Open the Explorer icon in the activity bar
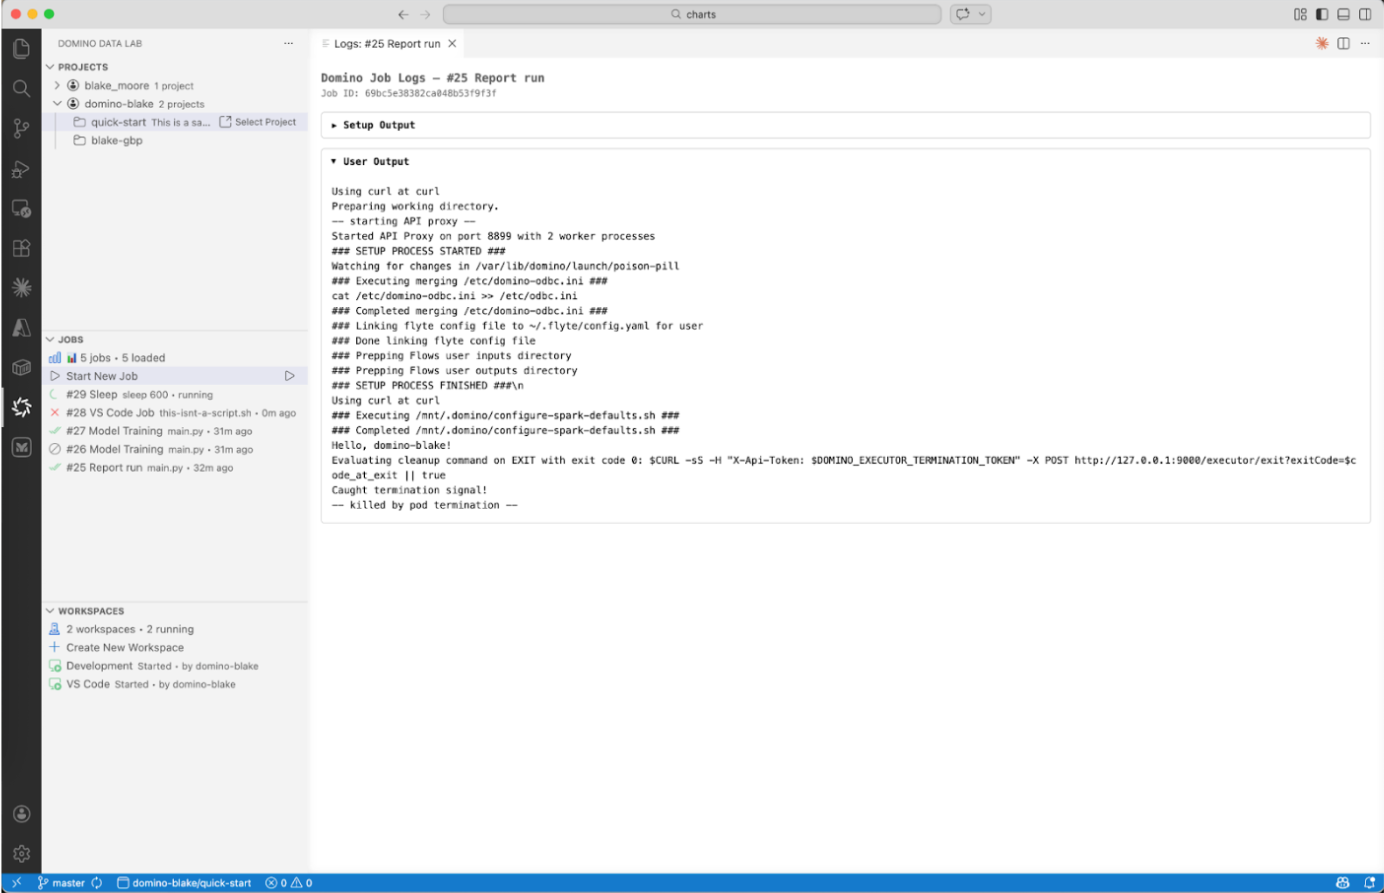The image size is (1384, 893). (x=22, y=47)
